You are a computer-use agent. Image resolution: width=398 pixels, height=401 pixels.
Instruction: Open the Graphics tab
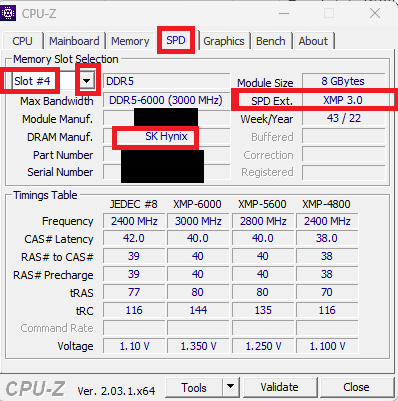(224, 41)
